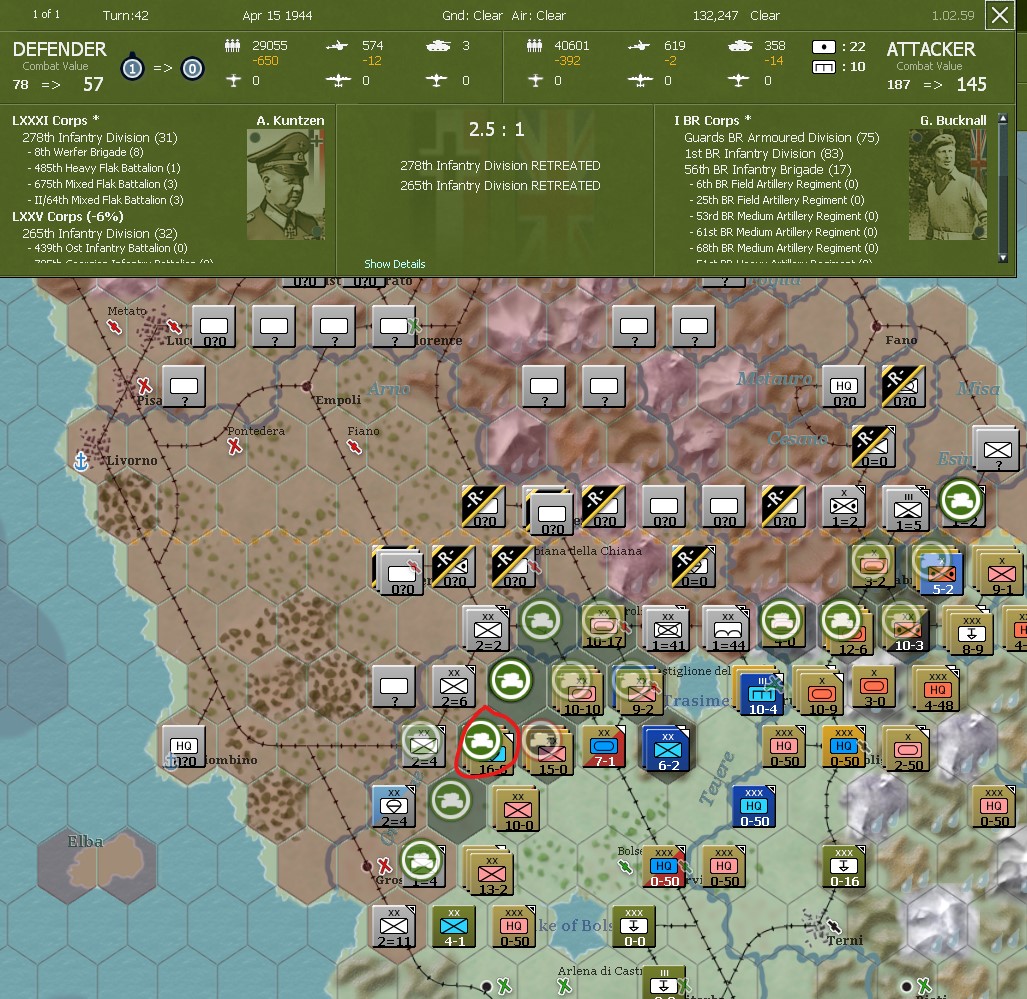Select the German 2=6 infantry division
The height and width of the screenshot is (999, 1027).
pos(453,687)
